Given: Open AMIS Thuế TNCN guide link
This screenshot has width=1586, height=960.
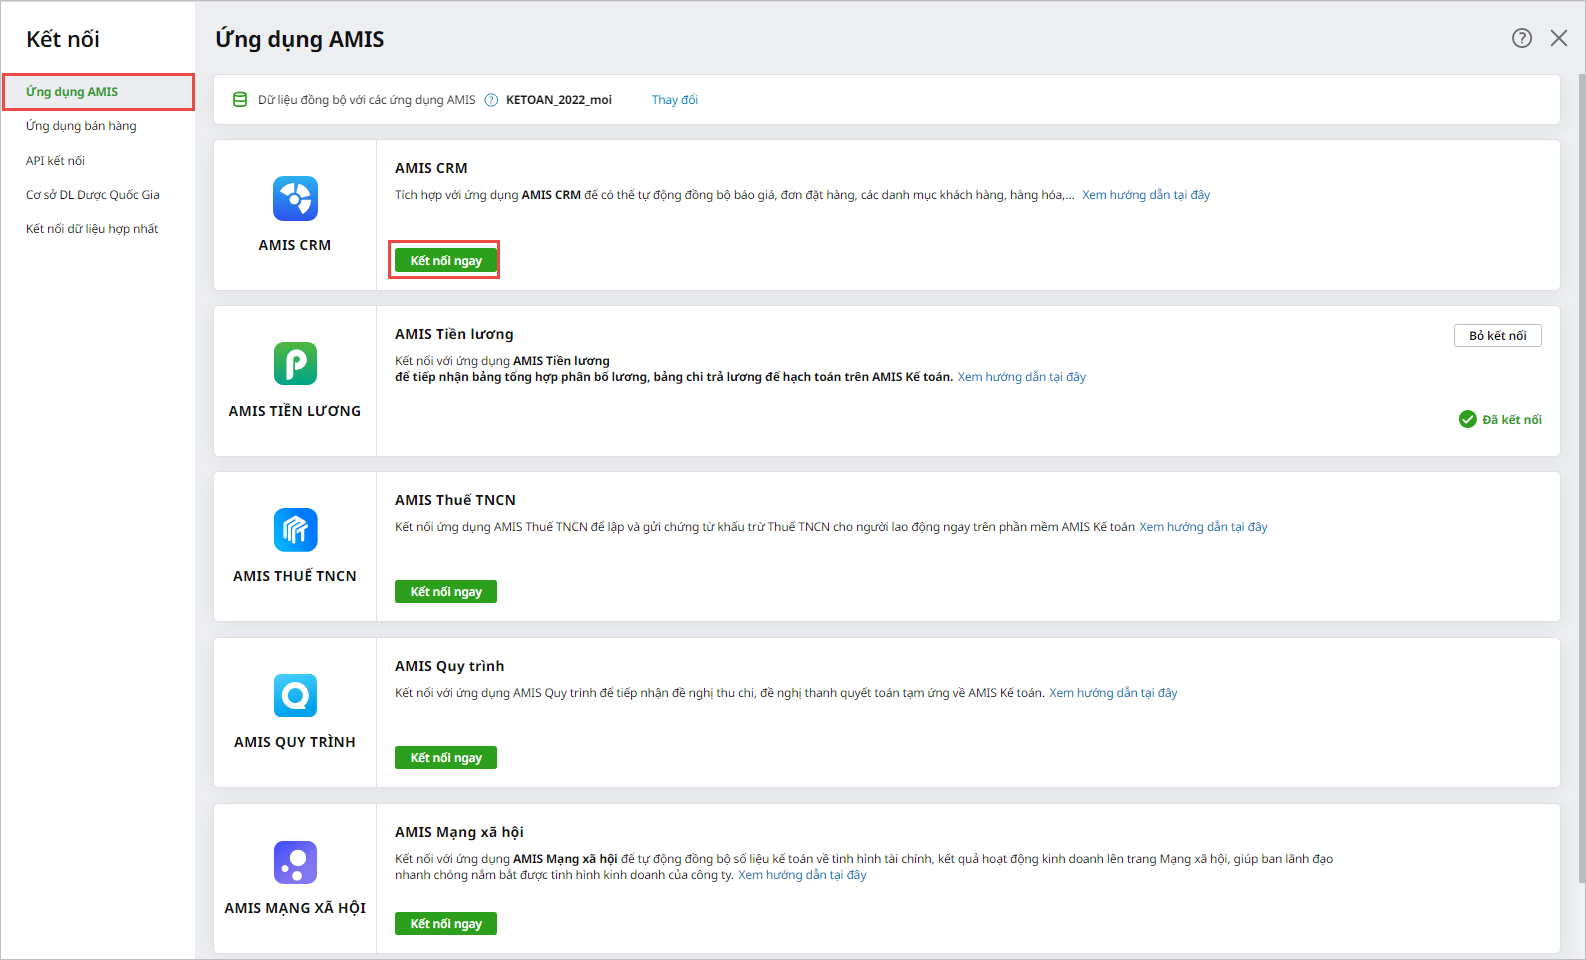Looking at the screenshot, I should 1203,527.
